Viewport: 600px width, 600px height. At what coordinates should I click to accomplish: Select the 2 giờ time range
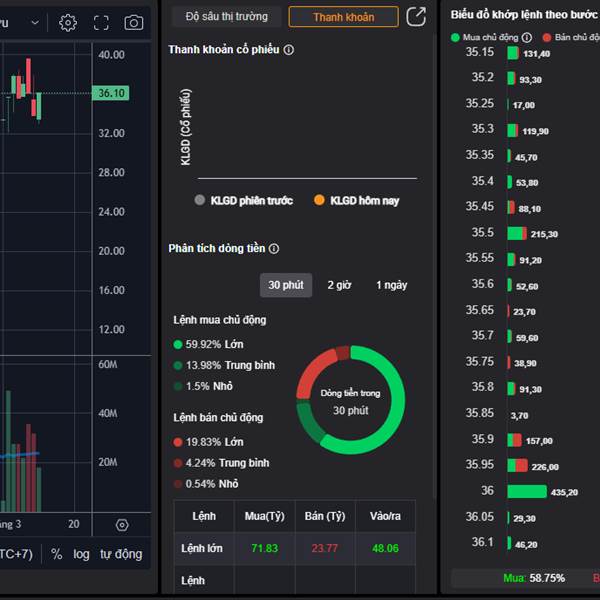(x=339, y=285)
